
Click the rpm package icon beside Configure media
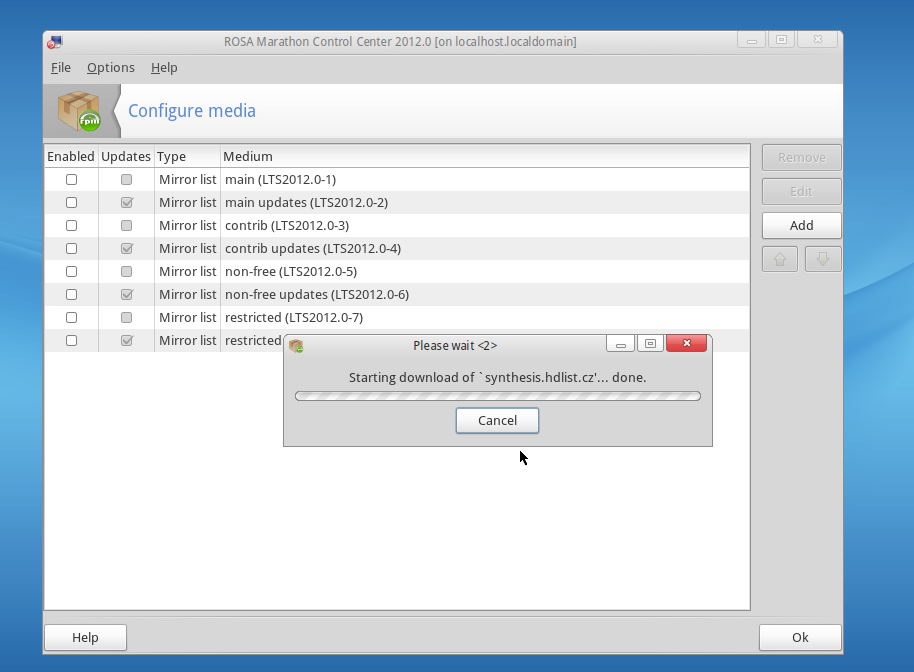pos(79,111)
